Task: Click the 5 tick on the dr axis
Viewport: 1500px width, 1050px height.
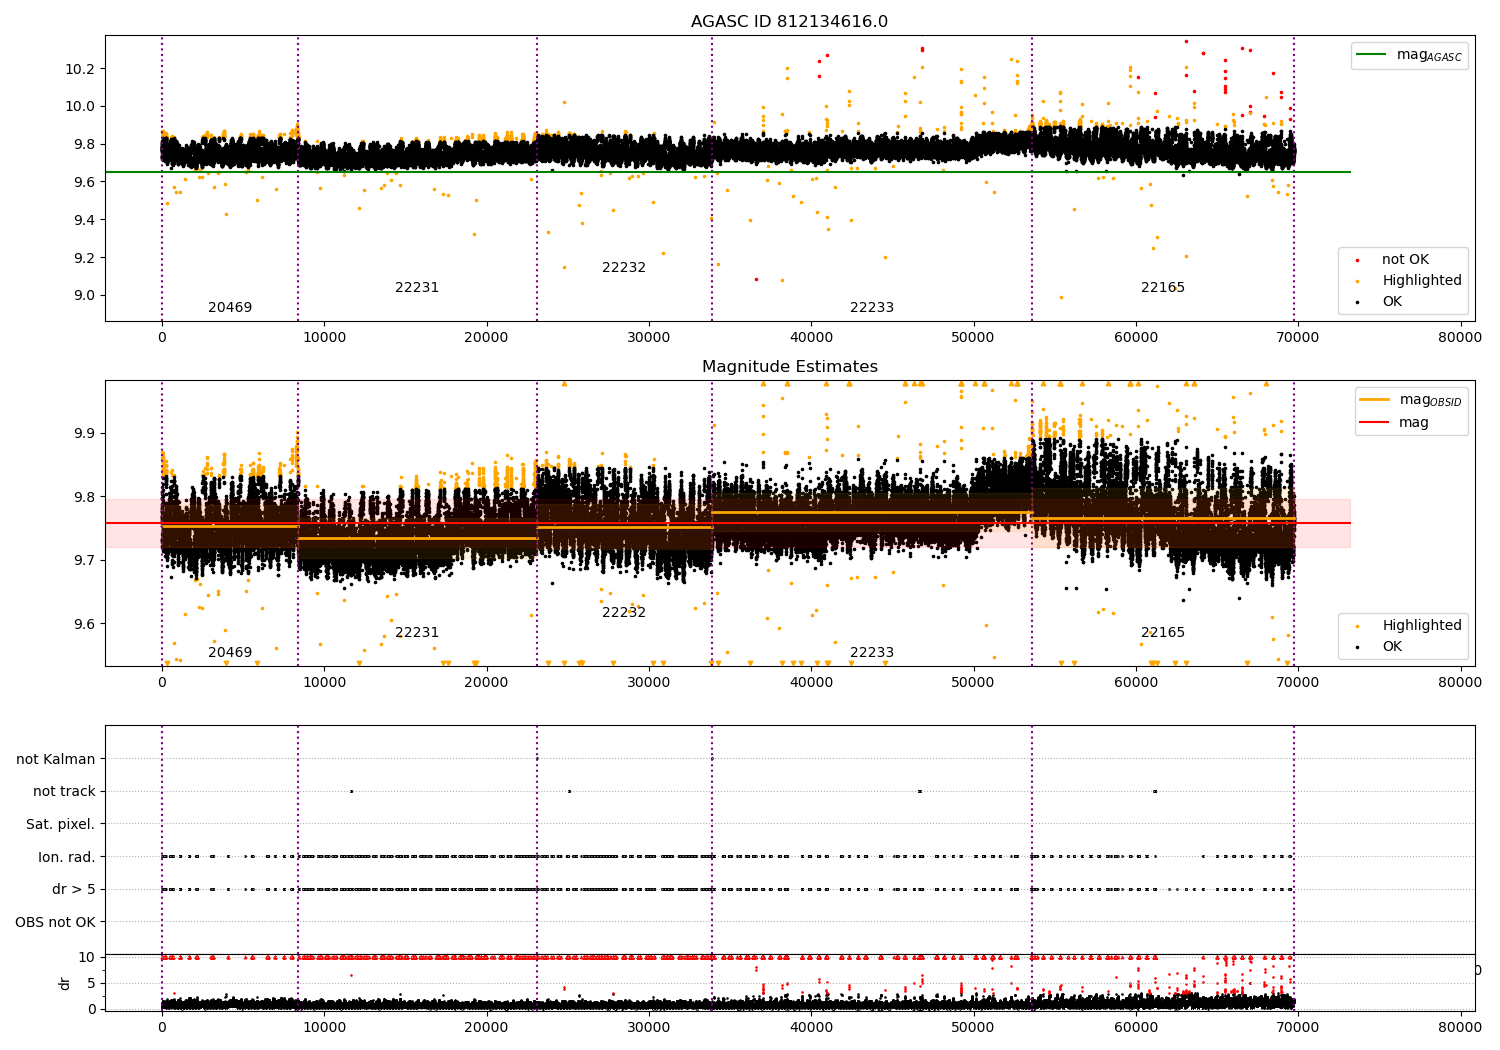Action: 92,984
